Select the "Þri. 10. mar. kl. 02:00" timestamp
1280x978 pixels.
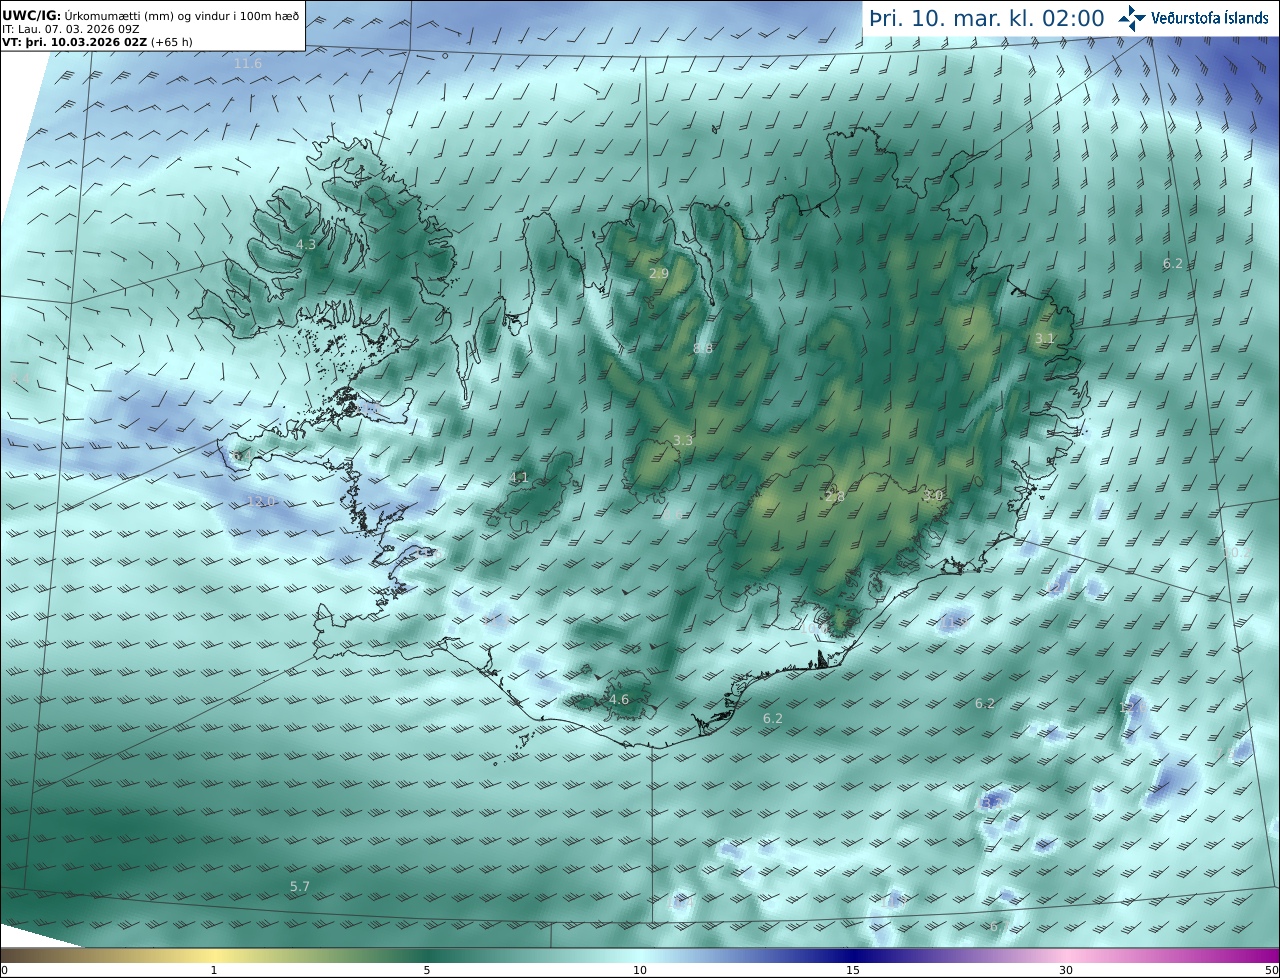[x=987, y=19]
